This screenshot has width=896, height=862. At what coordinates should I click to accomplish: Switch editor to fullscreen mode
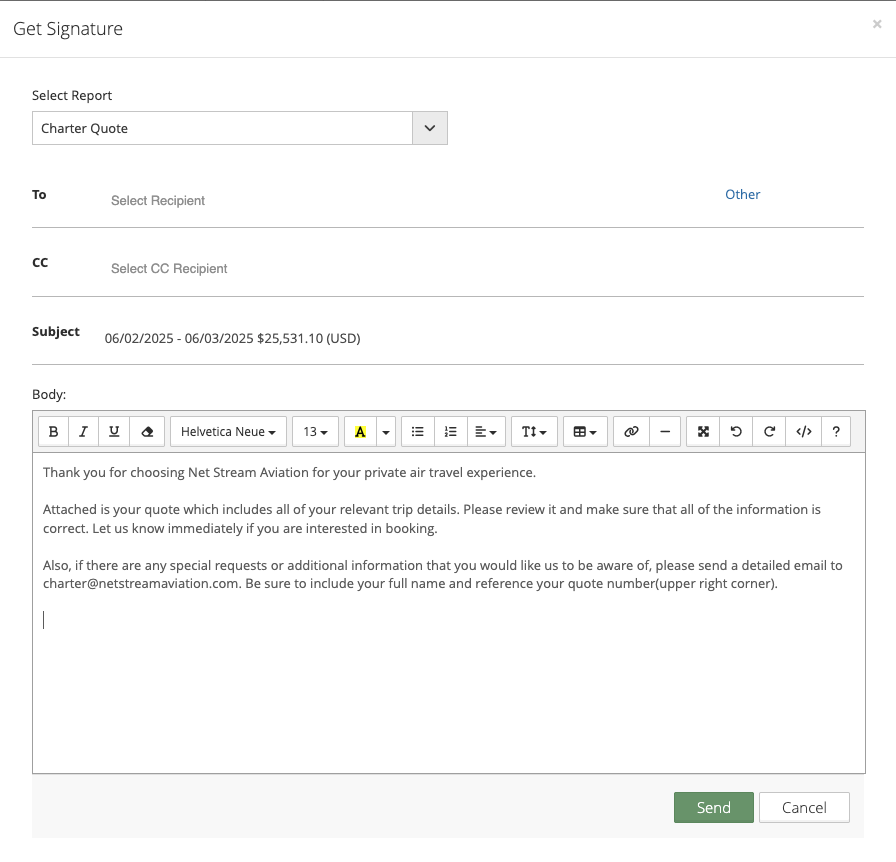[703, 432]
